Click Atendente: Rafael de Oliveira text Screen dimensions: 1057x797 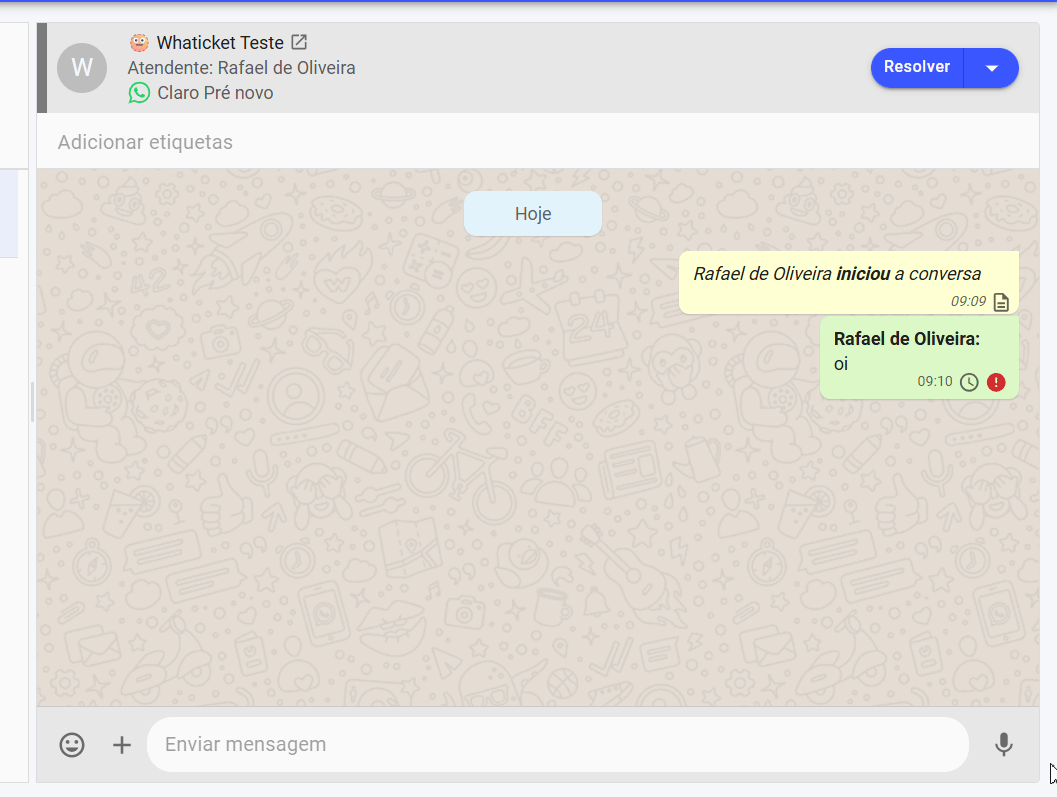241,67
